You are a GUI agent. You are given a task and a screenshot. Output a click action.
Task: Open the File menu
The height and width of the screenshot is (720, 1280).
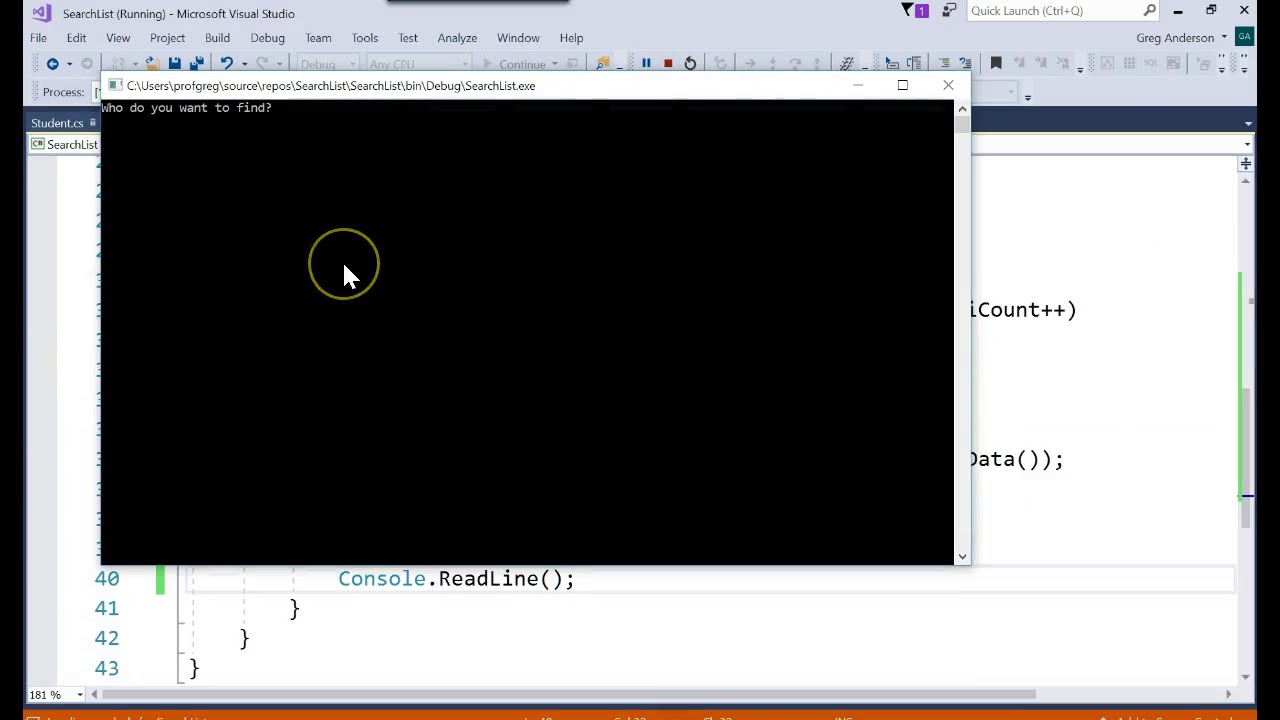coord(38,38)
